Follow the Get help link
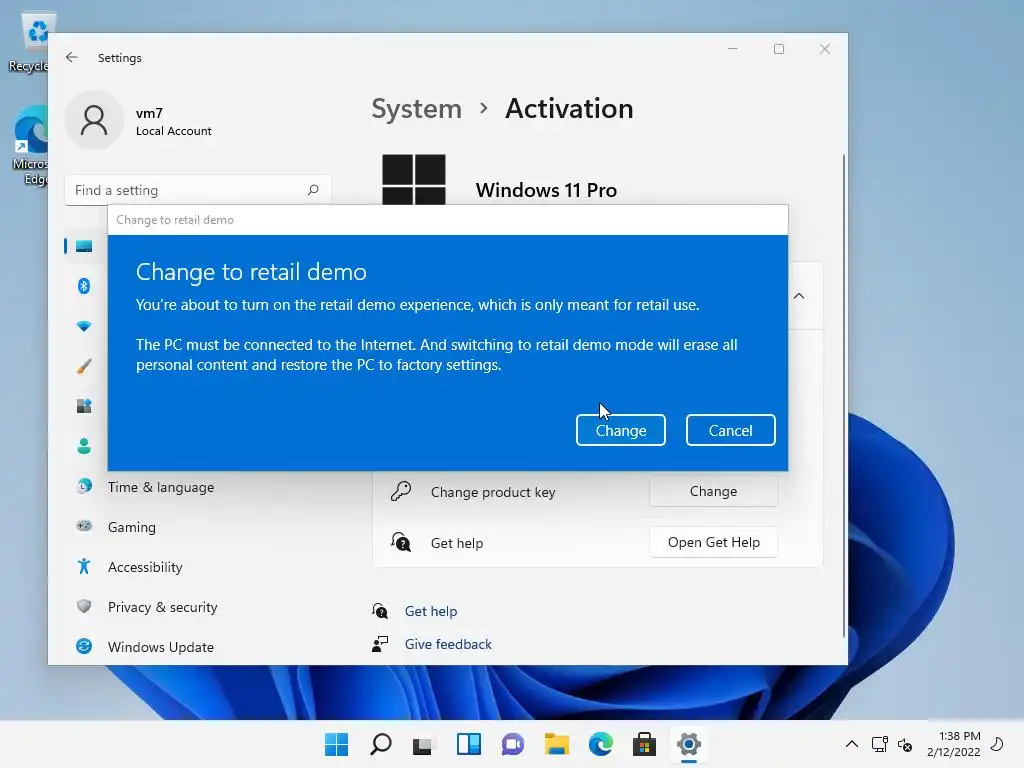The image size is (1024, 768). click(430, 611)
